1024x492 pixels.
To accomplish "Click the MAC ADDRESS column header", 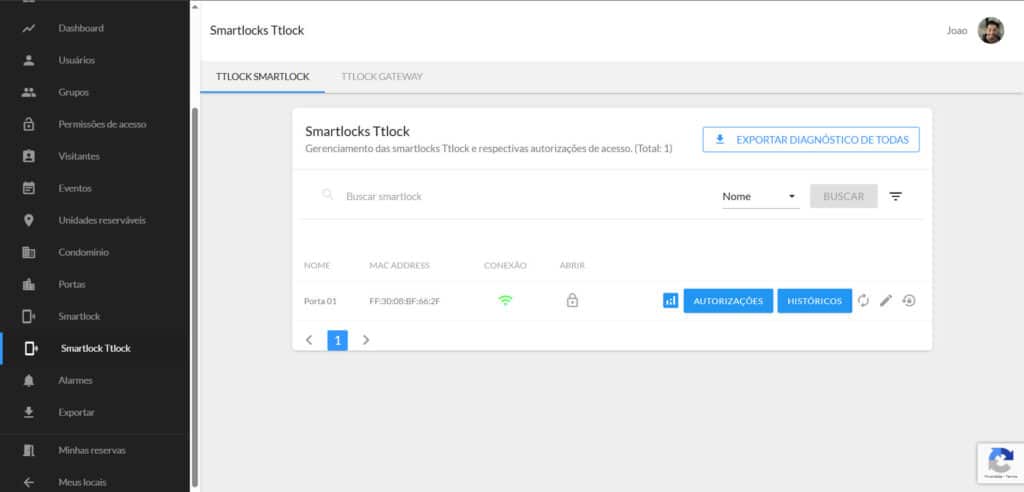I will pyautogui.click(x=400, y=265).
